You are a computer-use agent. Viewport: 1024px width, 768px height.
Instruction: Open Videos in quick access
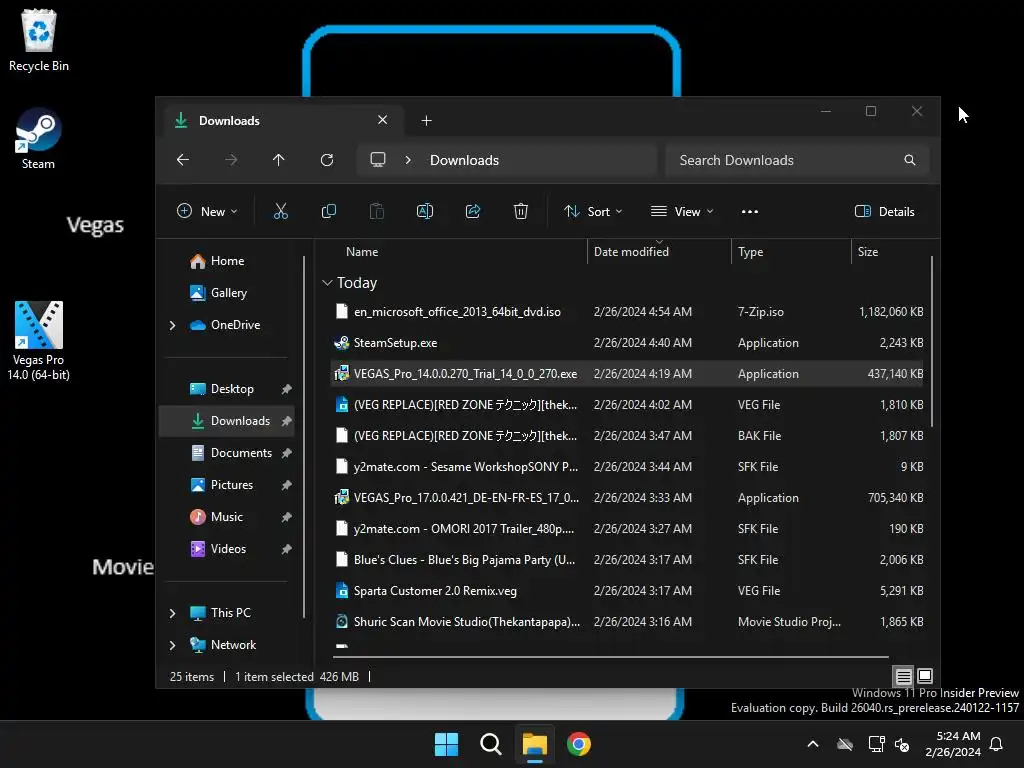227,549
